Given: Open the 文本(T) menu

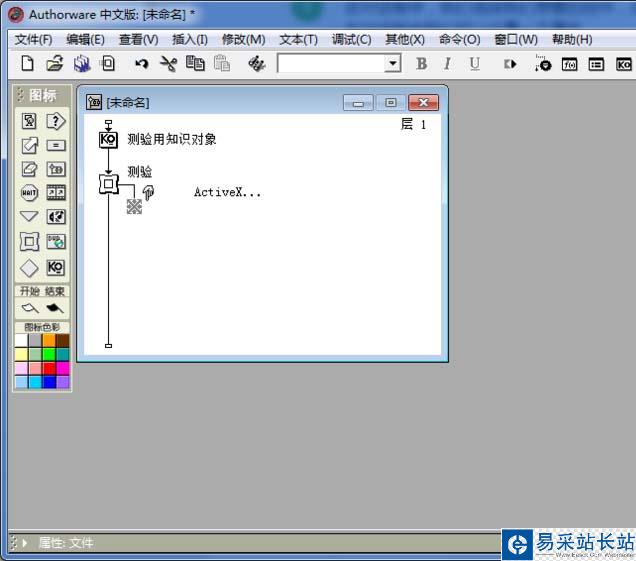Looking at the screenshot, I should tap(299, 40).
